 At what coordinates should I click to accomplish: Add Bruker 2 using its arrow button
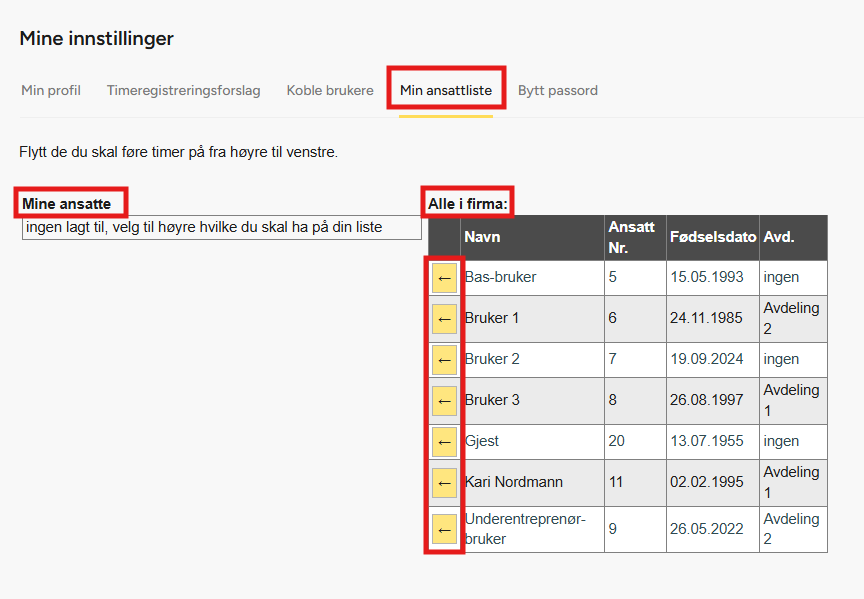[444, 360]
